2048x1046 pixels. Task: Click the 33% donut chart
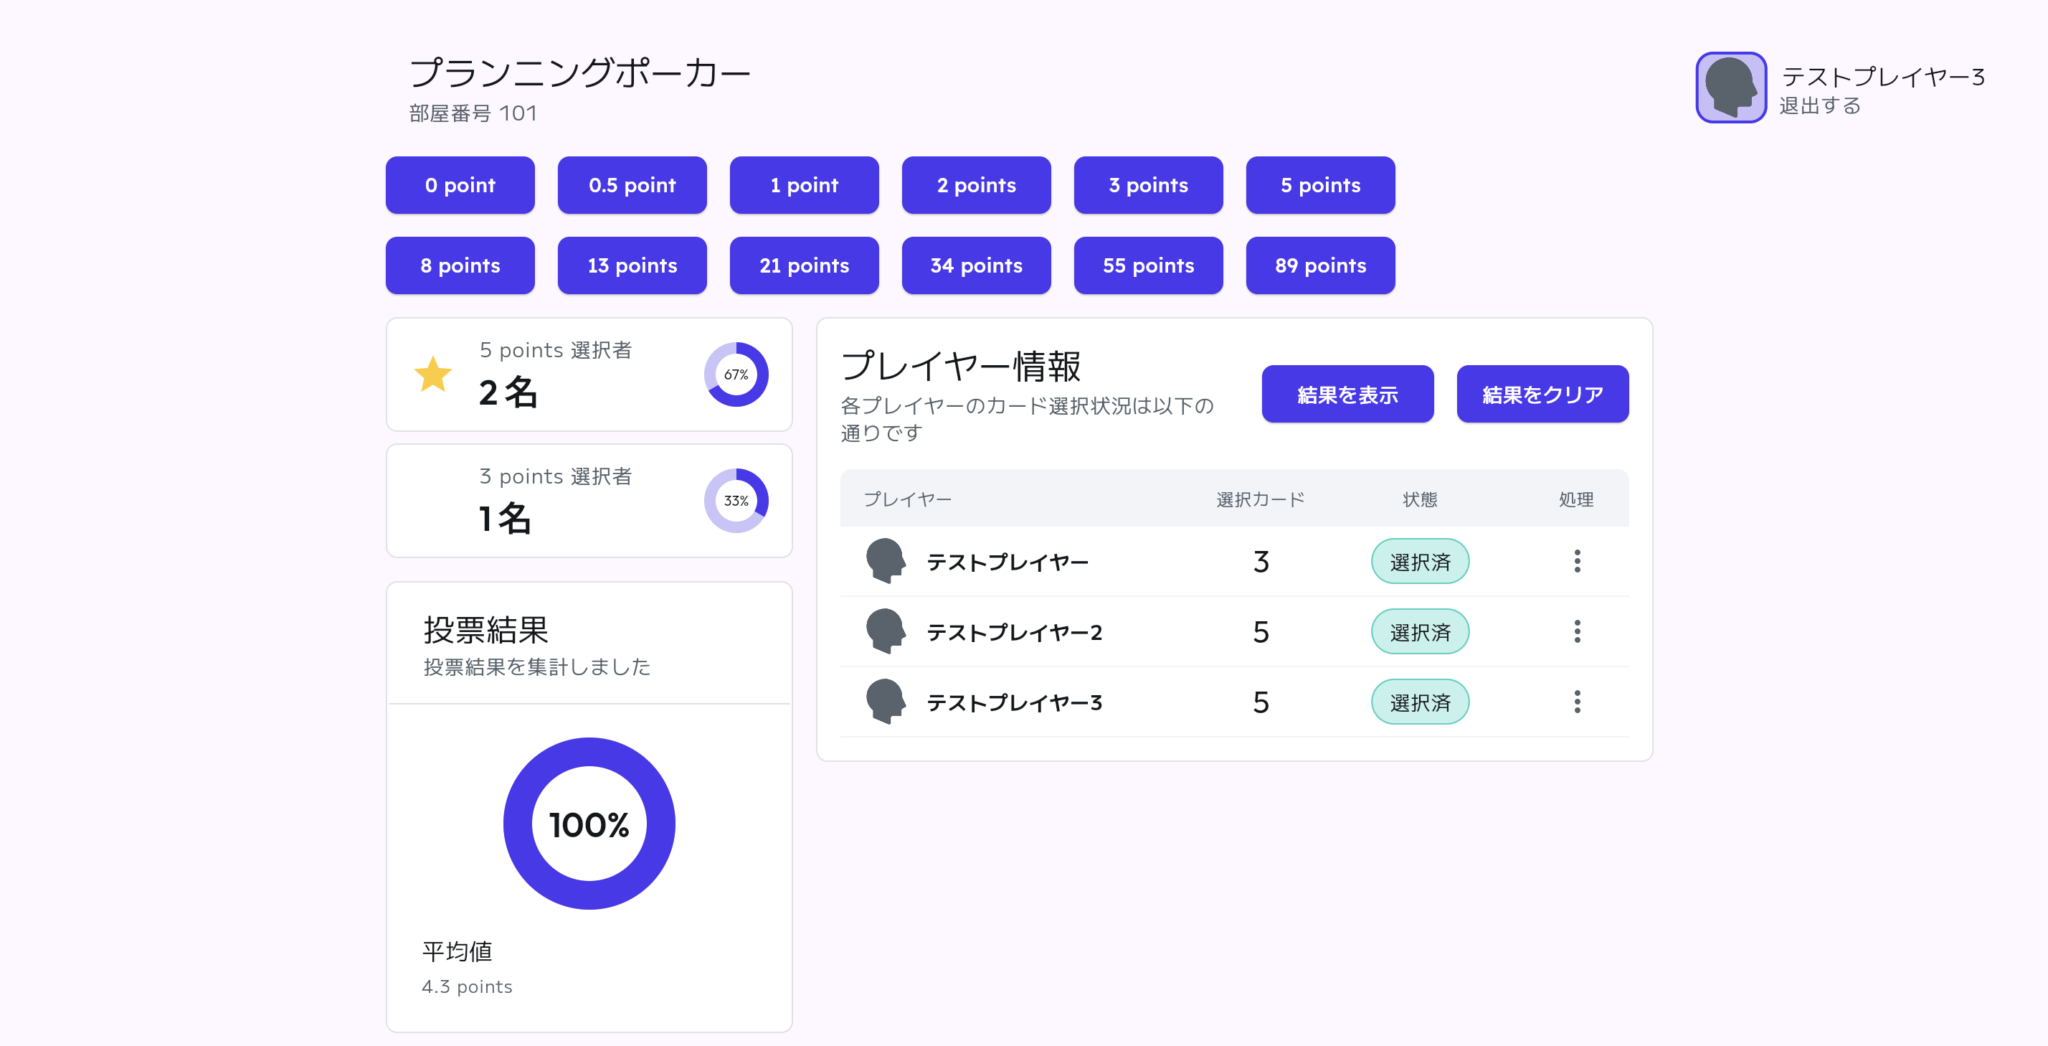(x=736, y=500)
